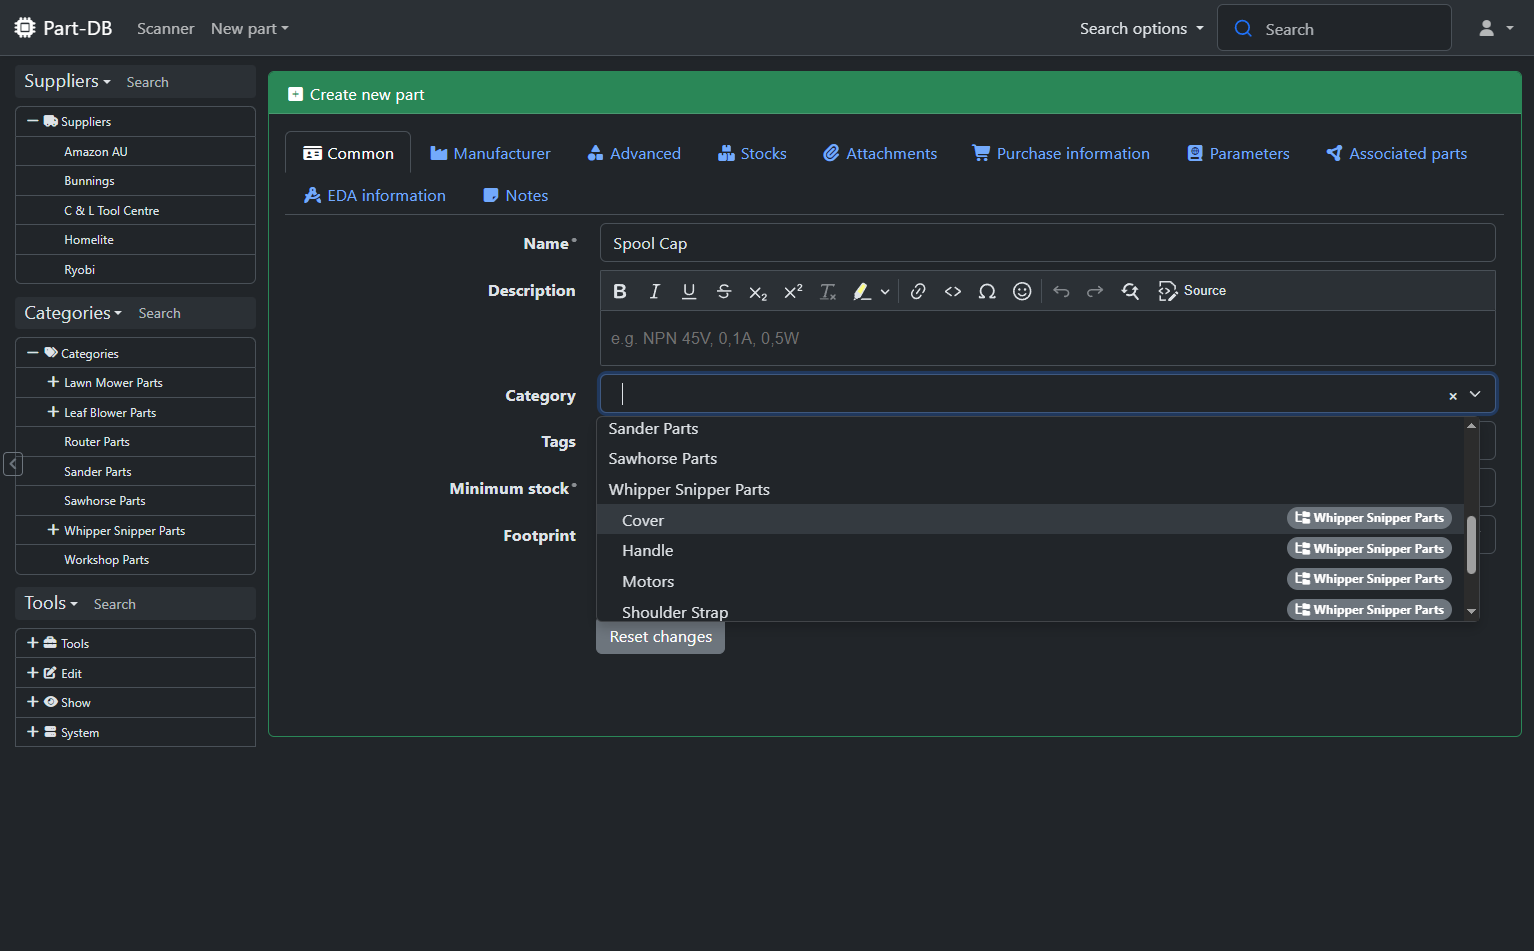Select the highlight marker tool
The height and width of the screenshot is (951, 1534).
861,291
